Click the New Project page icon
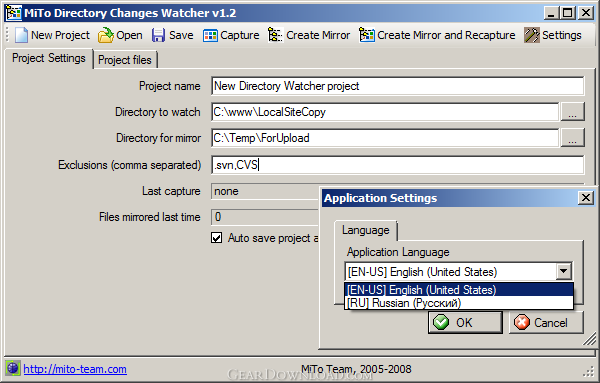This screenshot has height=383, width=600. point(21,35)
